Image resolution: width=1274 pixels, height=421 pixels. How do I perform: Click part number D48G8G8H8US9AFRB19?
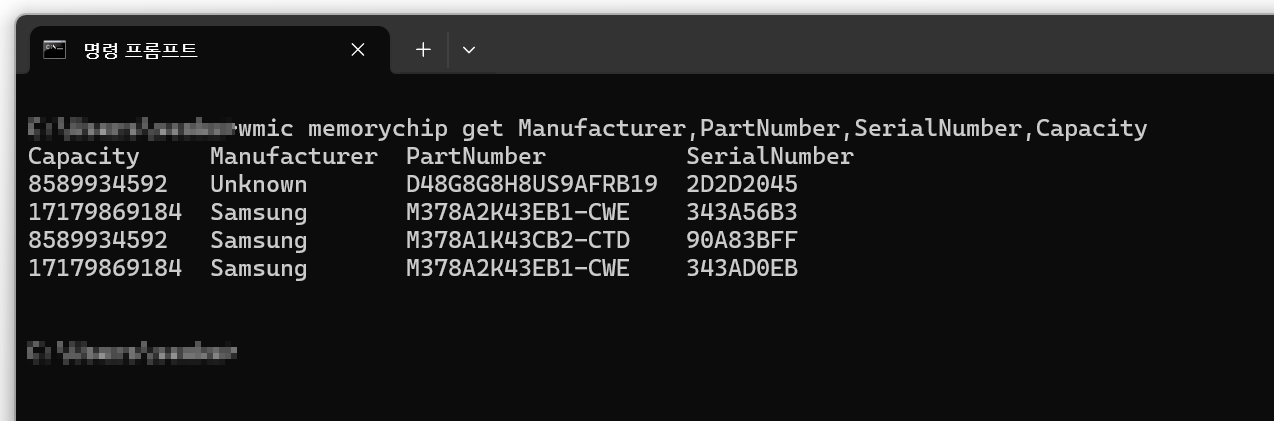[x=532, y=185]
